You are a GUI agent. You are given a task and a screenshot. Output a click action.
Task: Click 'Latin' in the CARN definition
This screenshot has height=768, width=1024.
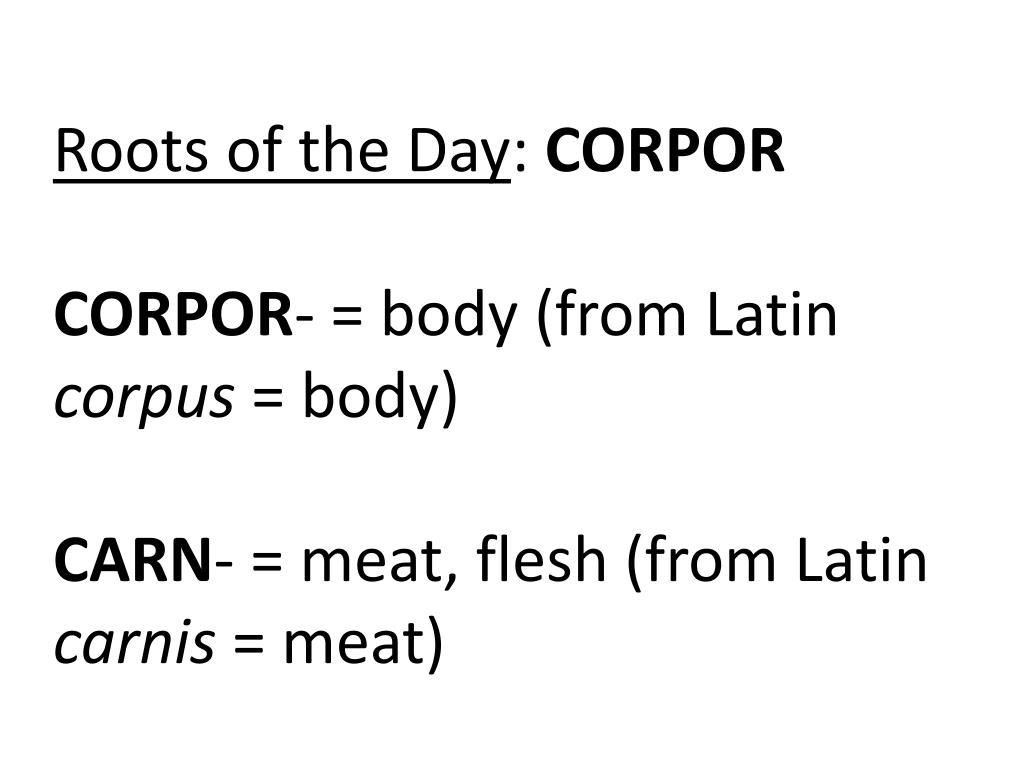coord(862,560)
